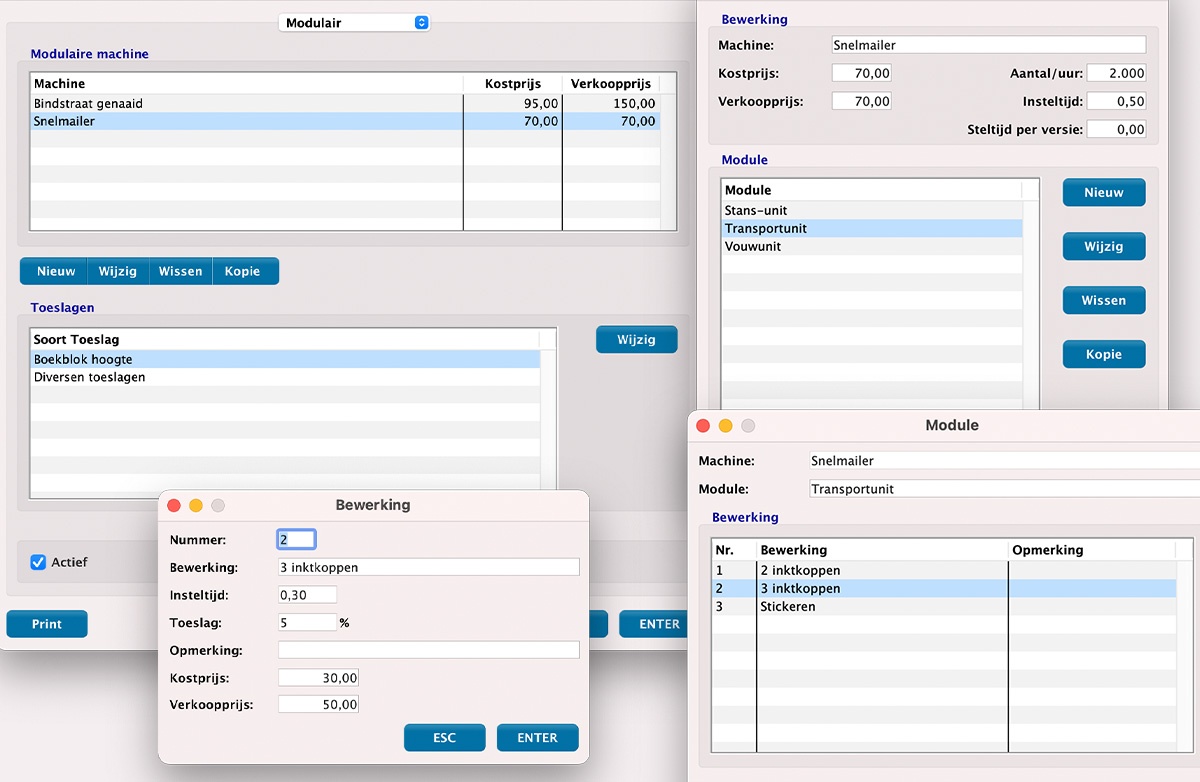Viewport: 1200px width, 782px height.
Task: Click Kopie under Modulaire machine table
Action: pyautogui.click(x=244, y=271)
